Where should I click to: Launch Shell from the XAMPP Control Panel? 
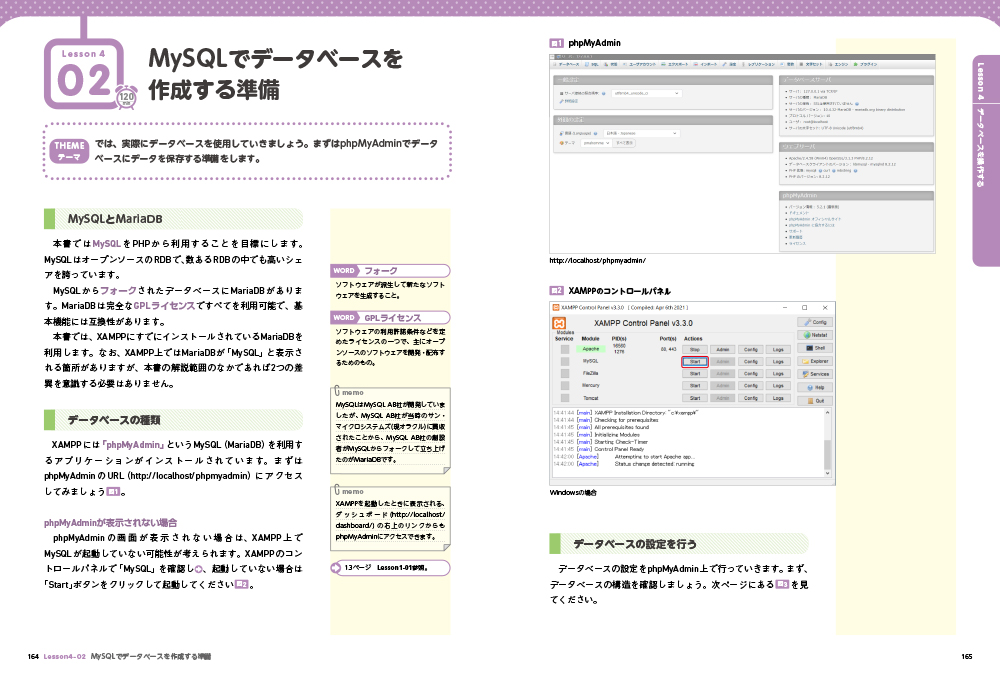pyautogui.click(x=815, y=348)
